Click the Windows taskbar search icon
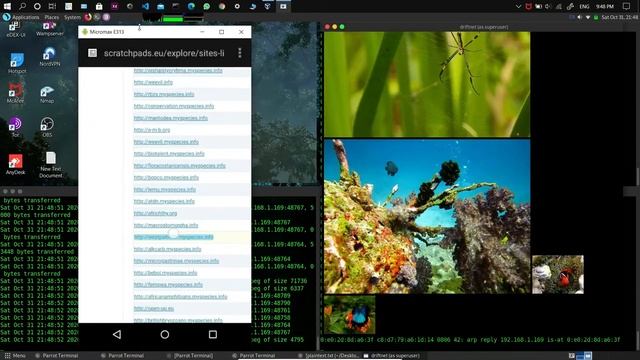This screenshot has height=360, width=640. (x=22, y=6)
